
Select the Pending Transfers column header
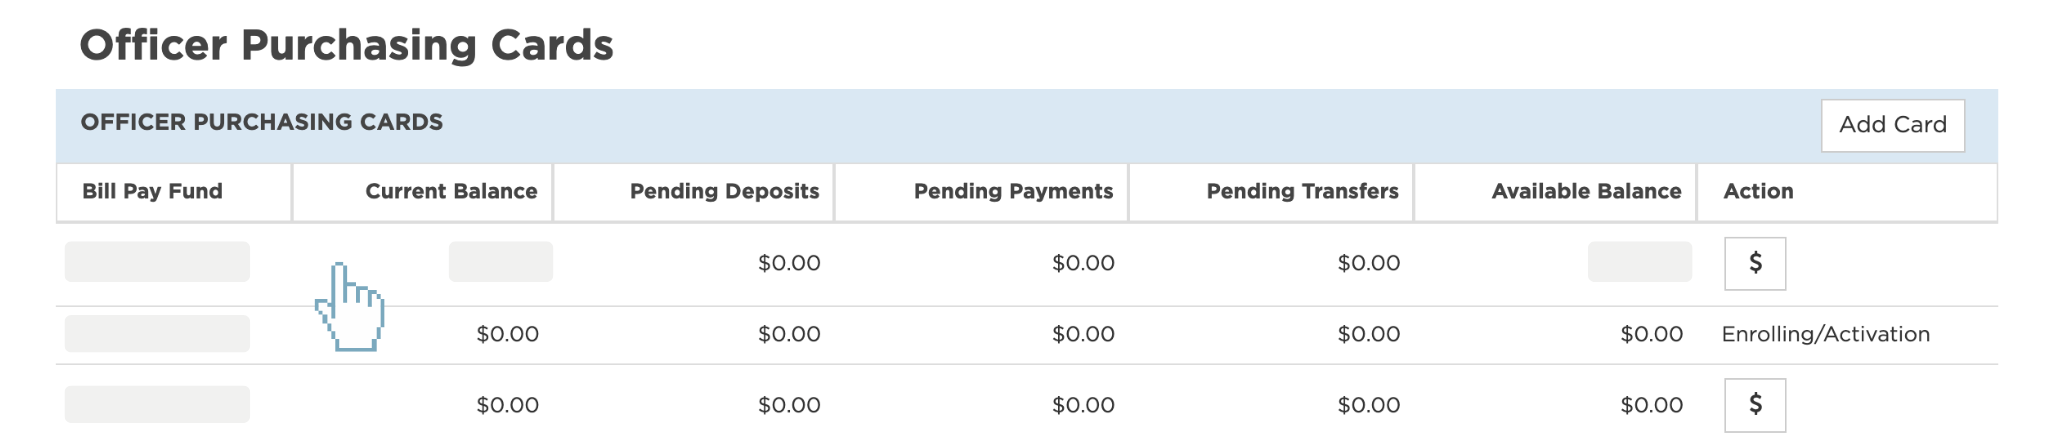pos(1302,191)
